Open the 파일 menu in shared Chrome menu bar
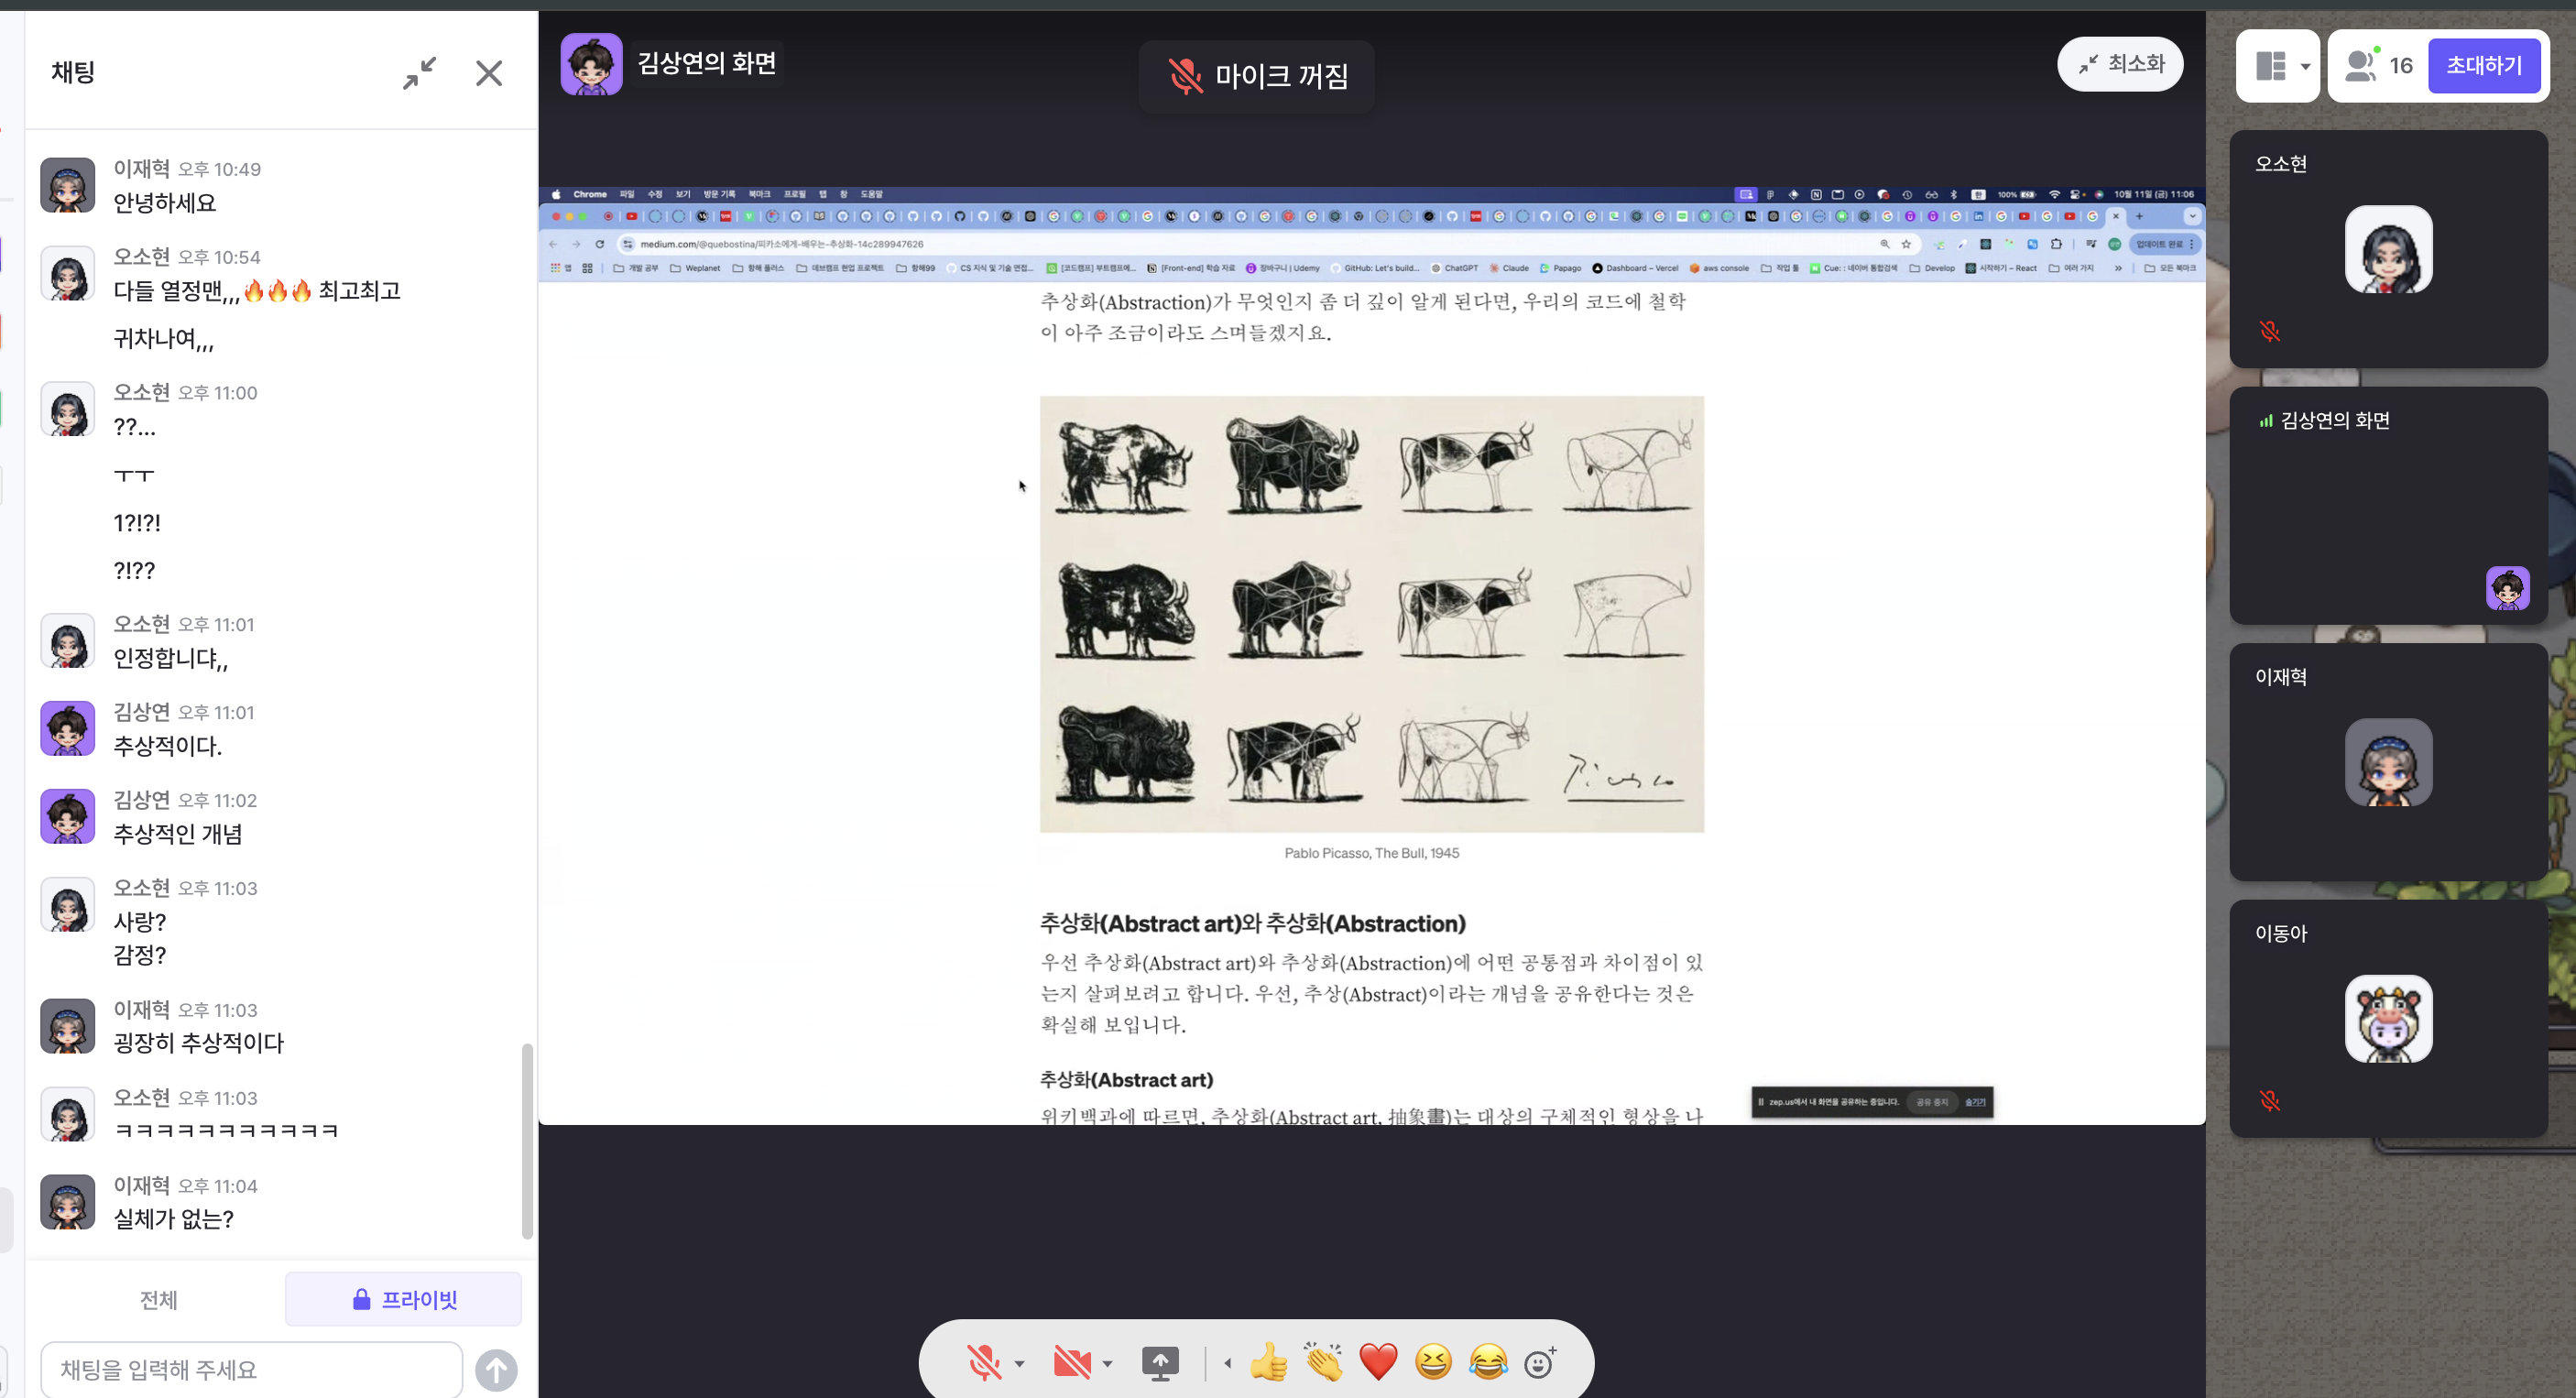This screenshot has width=2576, height=1398. 627,194
